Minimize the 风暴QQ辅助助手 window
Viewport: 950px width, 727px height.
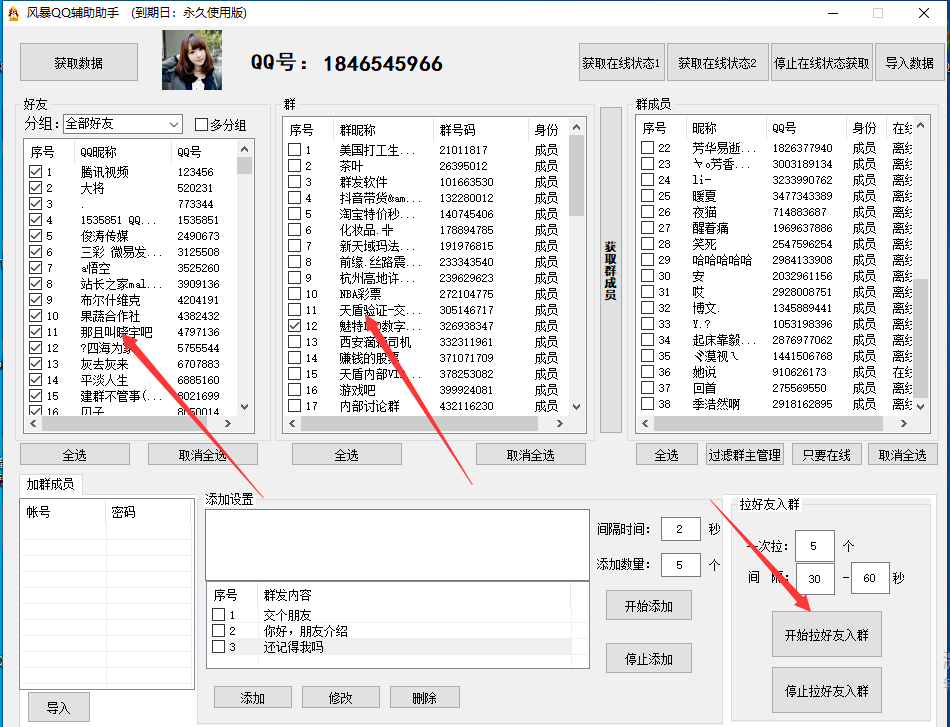pyautogui.click(x=833, y=13)
